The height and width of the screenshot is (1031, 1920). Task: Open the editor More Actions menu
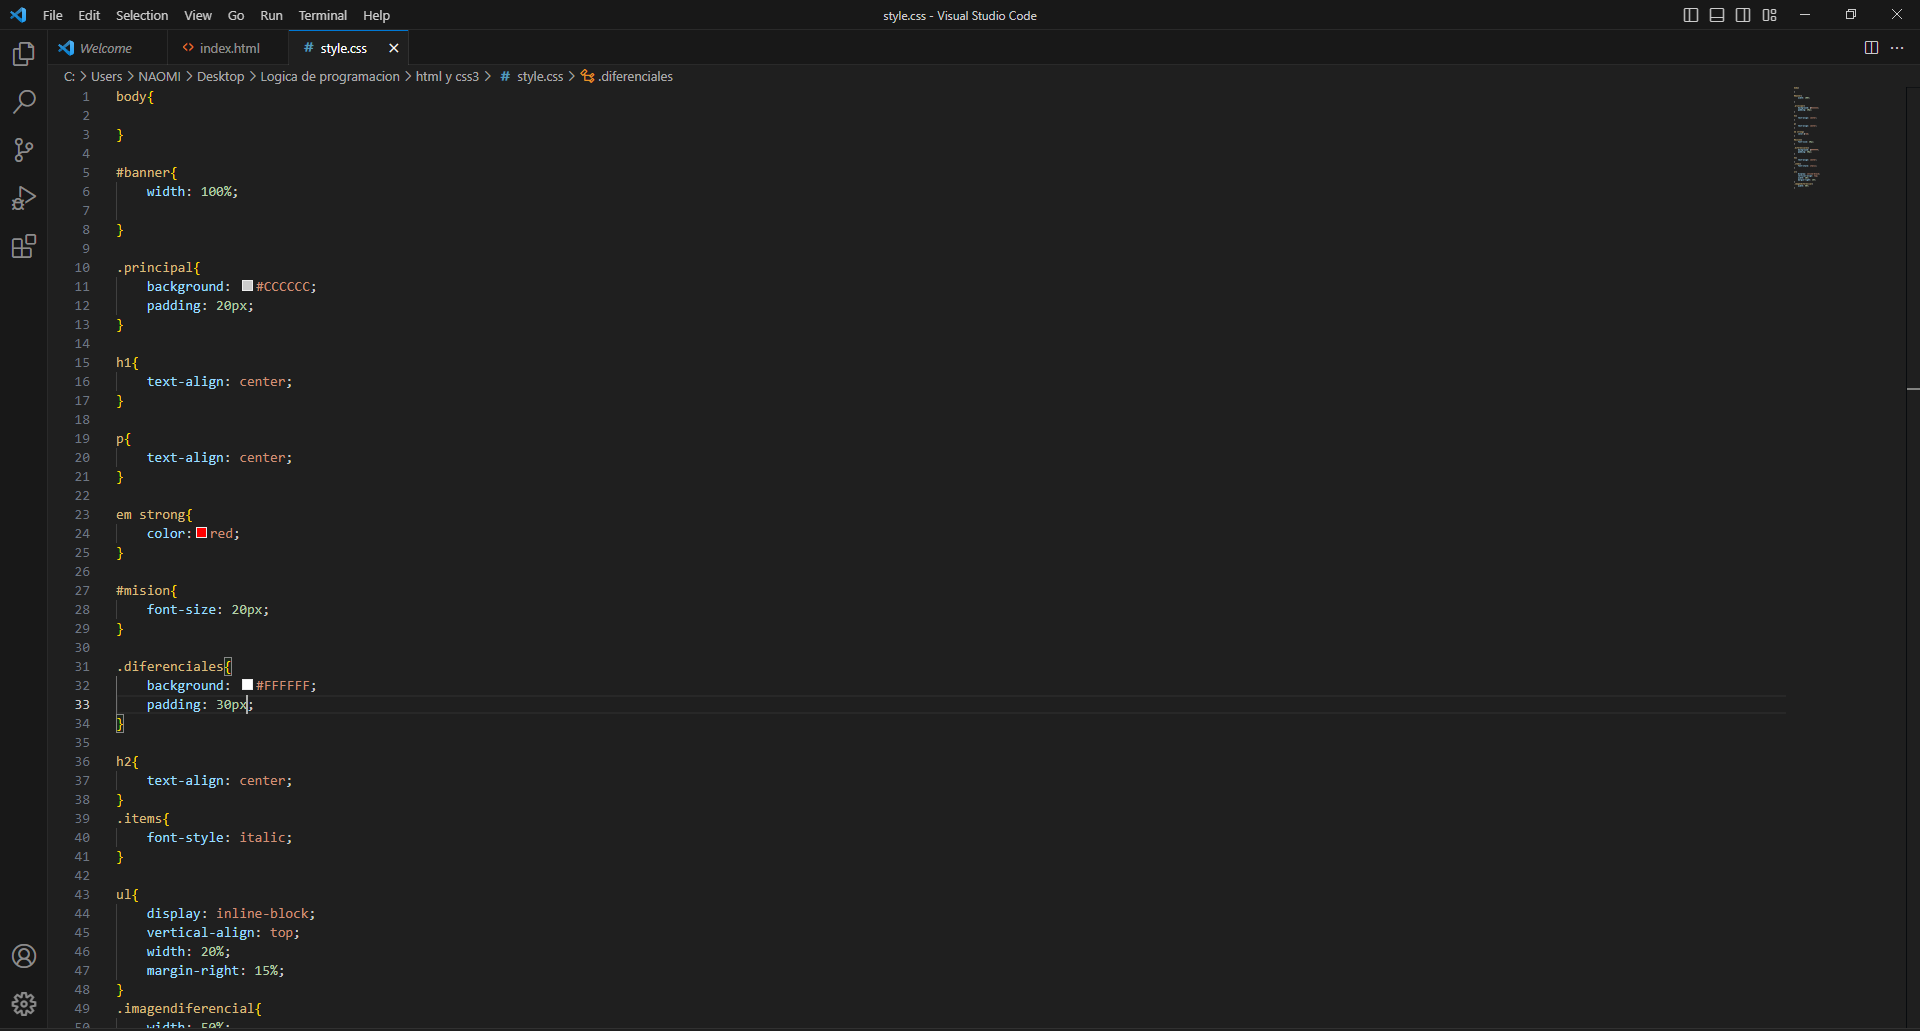(1897, 48)
